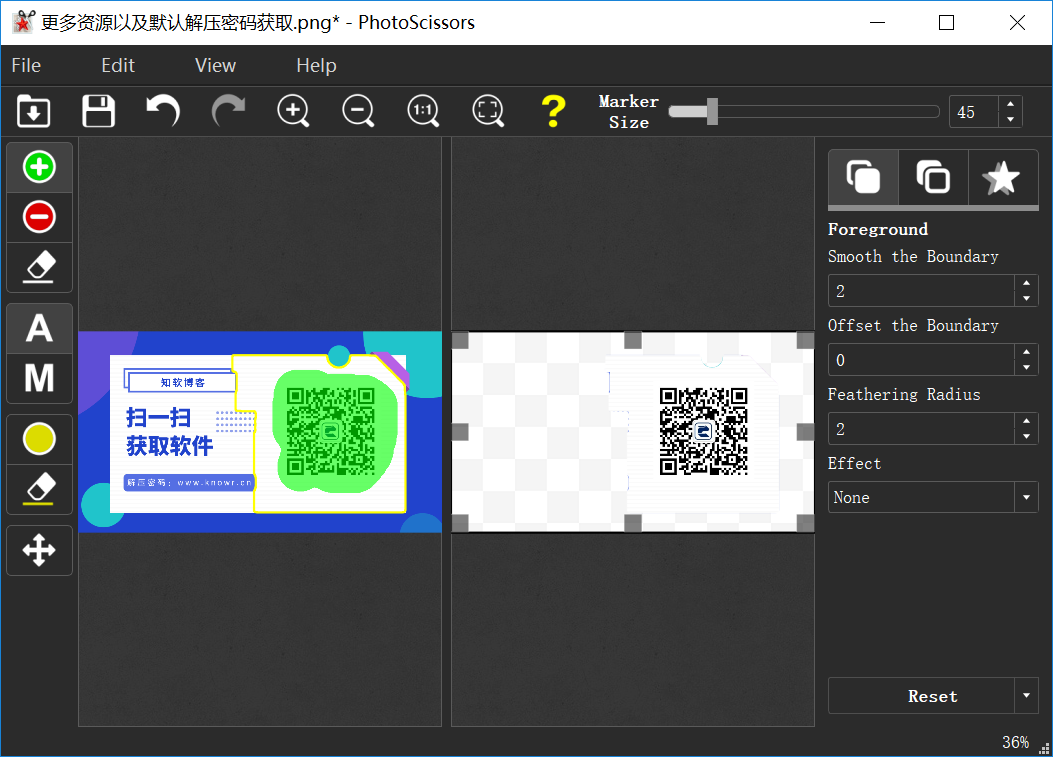This screenshot has height=757, width=1053.
Task: Set zoom to actual 1:1 size
Action: click(423, 111)
